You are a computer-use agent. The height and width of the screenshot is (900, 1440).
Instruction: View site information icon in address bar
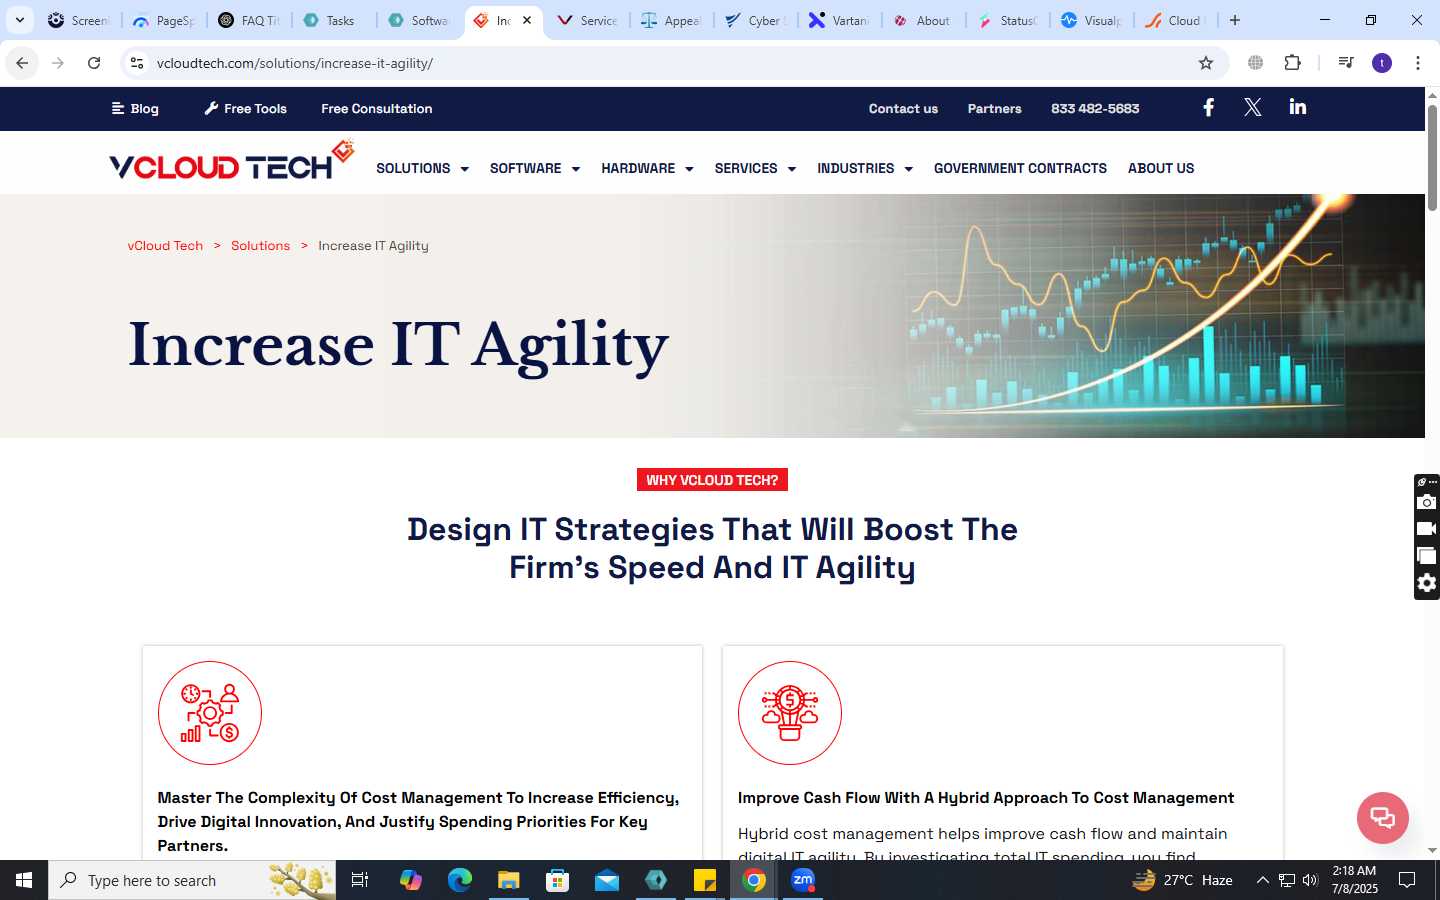point(137,63)
